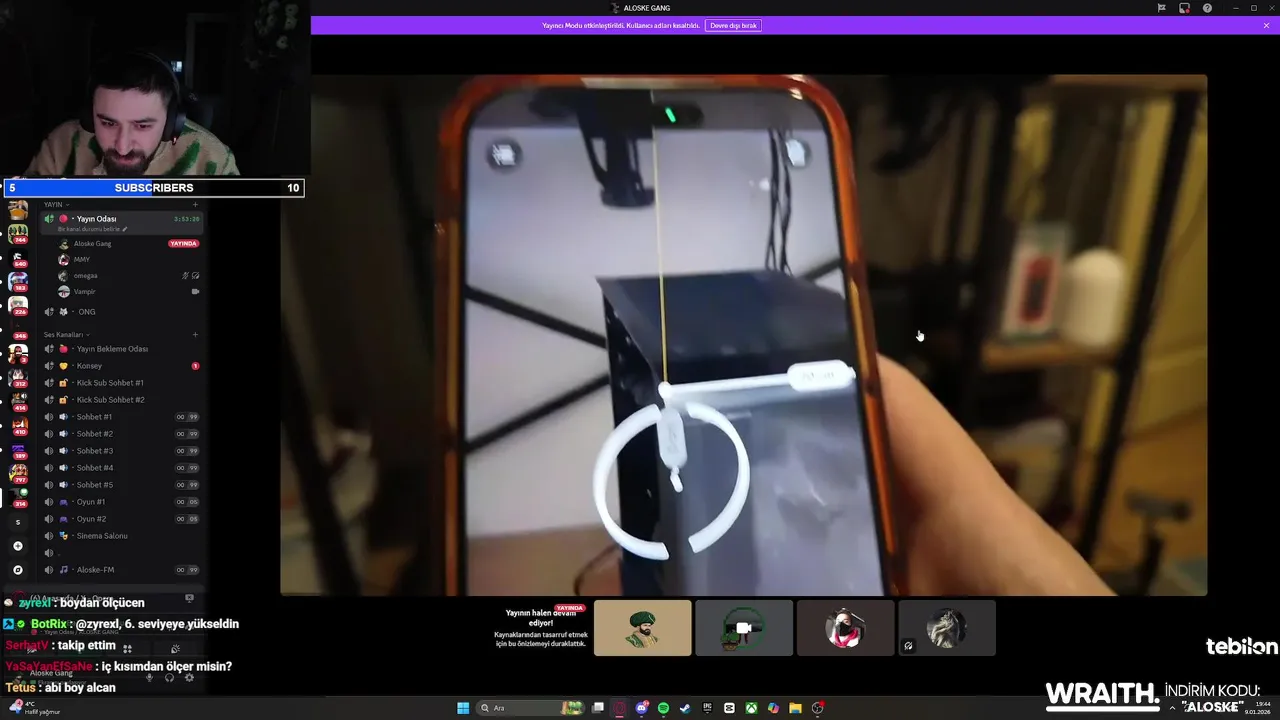1280x720 pixels.
Task: Click the camera icon next to Vampir
Action: [x=195, y=292]
